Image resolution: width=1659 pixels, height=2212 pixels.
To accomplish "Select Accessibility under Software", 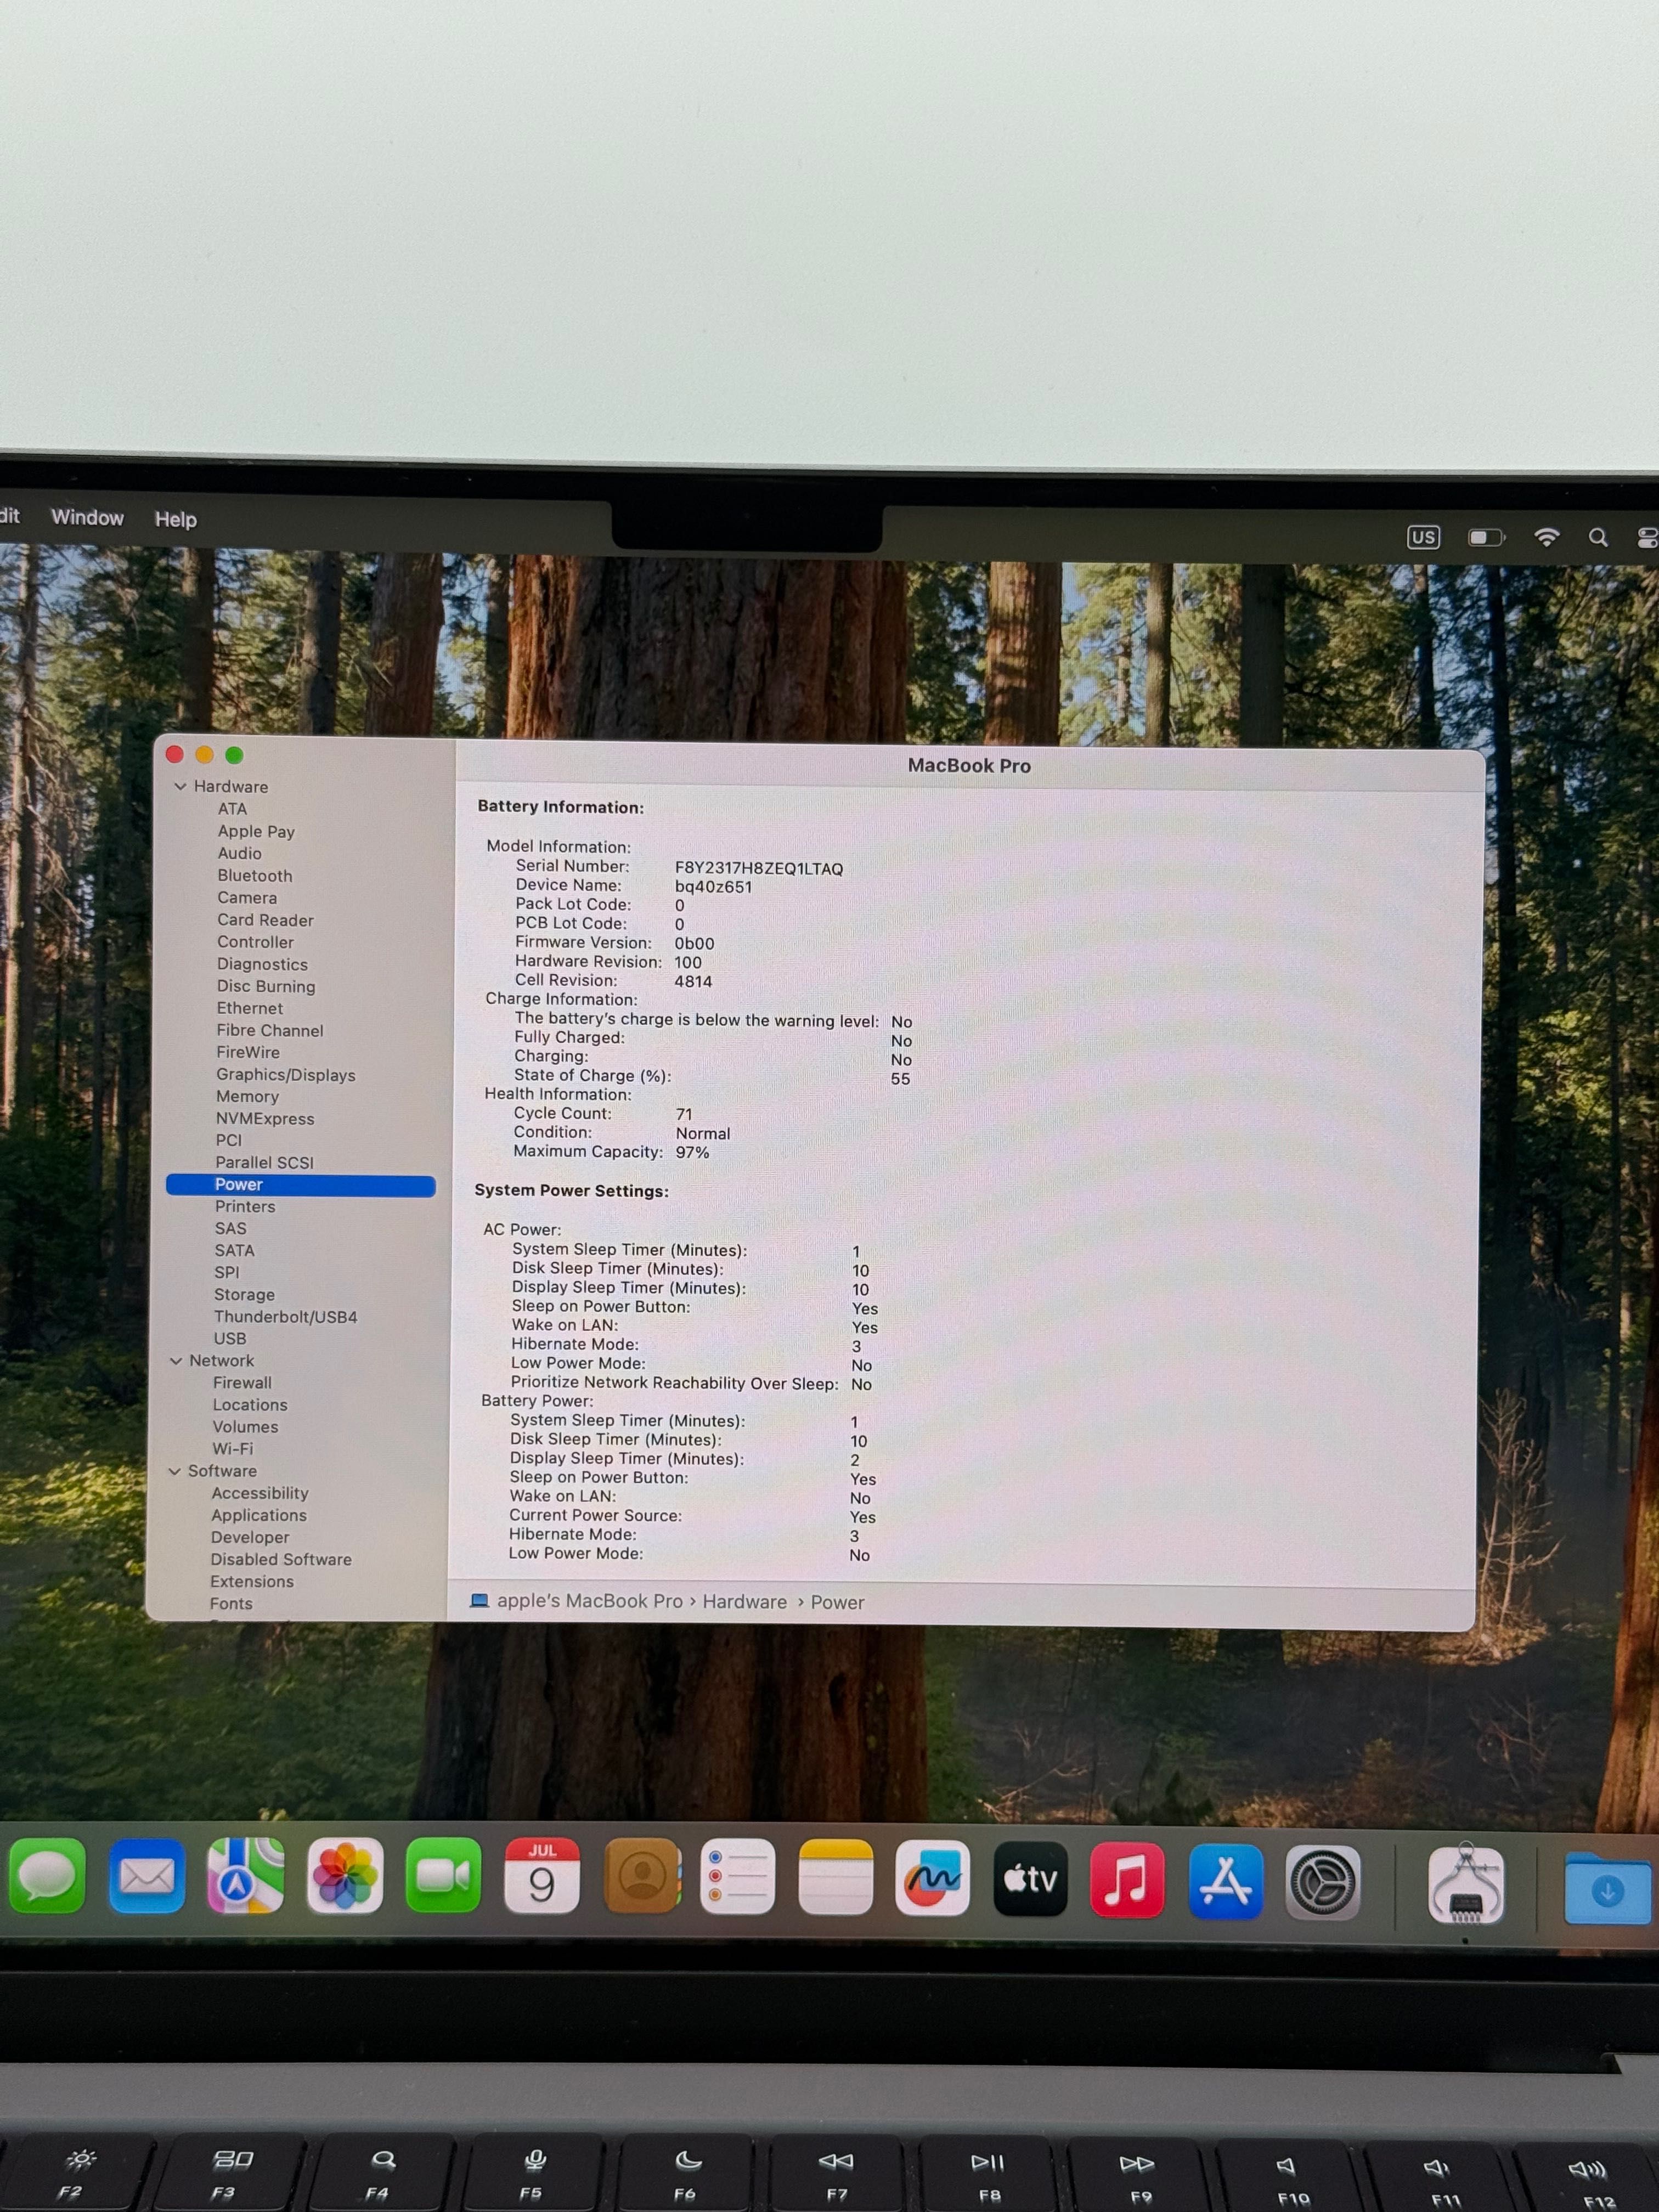I will pyautogui.click(x=260, y=1493).
